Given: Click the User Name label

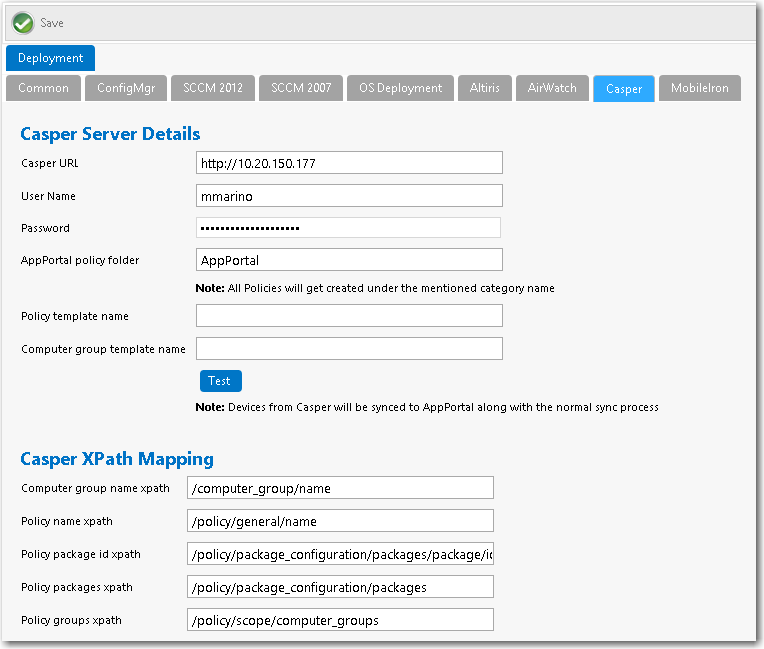Looking at the screenshot, I should click(48, 196).
